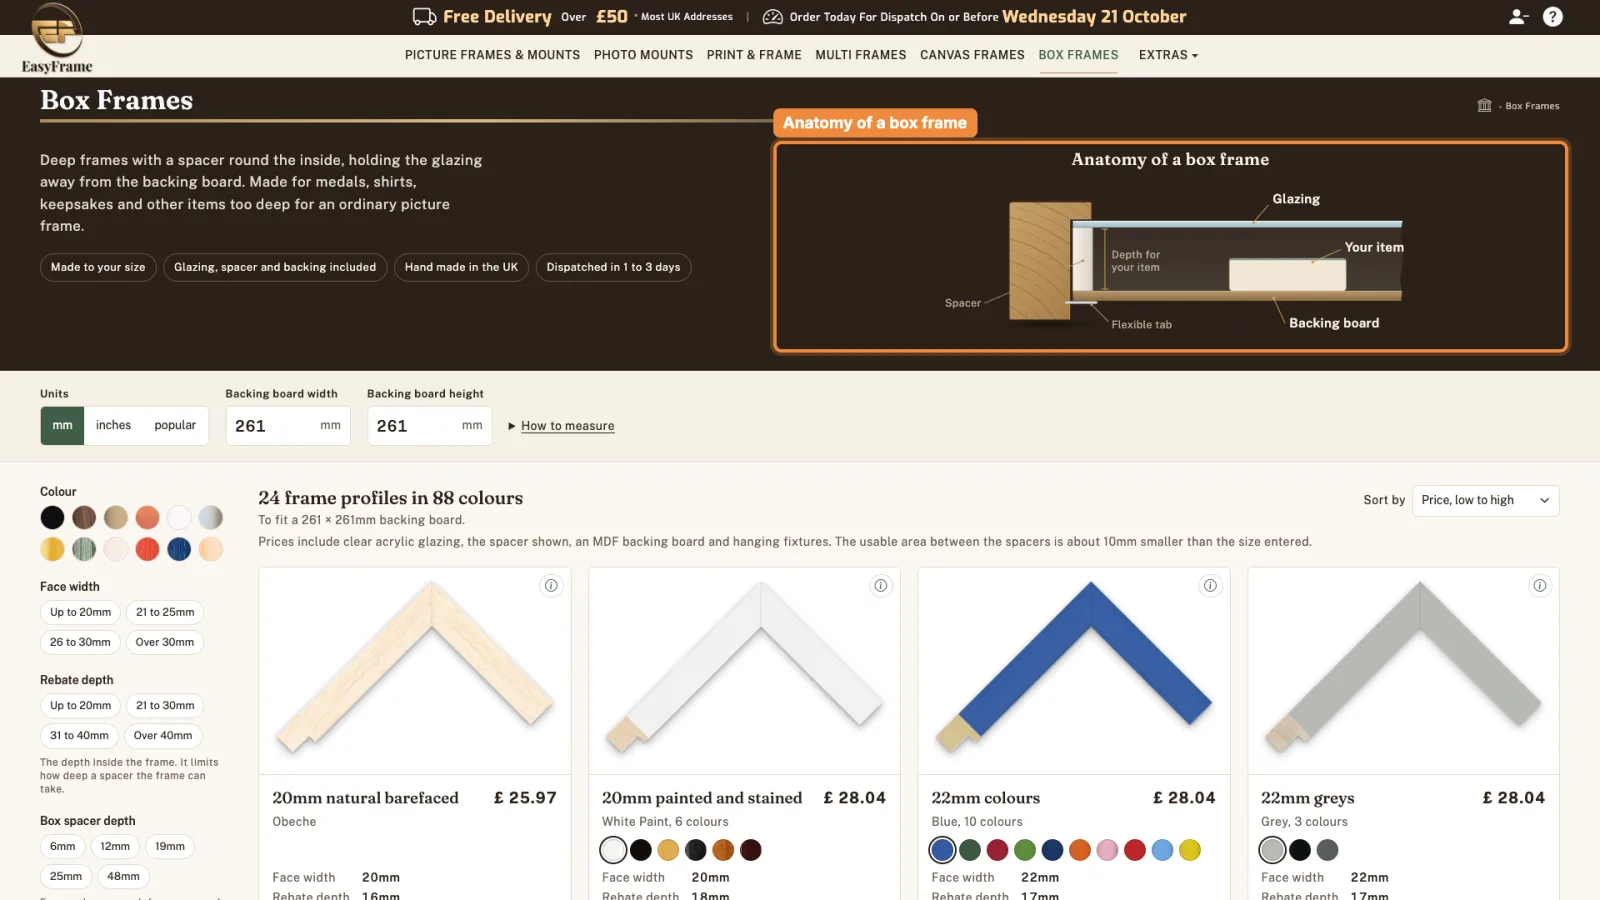
Task: Filter by dark blue colour swatch in sidebar
Action: pos(179,549)
